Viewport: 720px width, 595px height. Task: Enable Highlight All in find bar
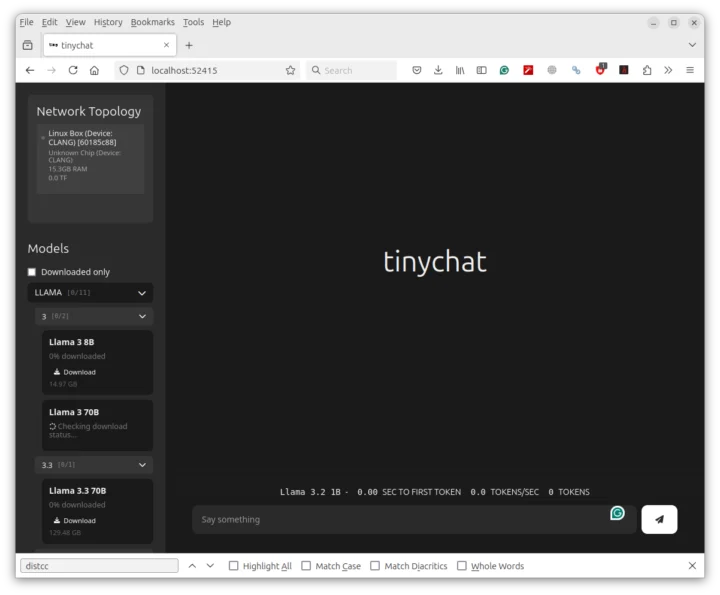[233, 566]
